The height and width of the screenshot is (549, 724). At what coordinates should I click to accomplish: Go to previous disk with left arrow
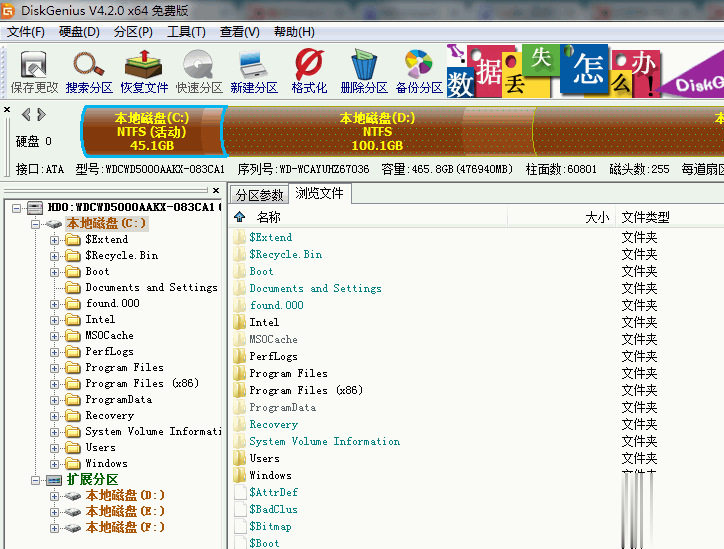(26, 114)
